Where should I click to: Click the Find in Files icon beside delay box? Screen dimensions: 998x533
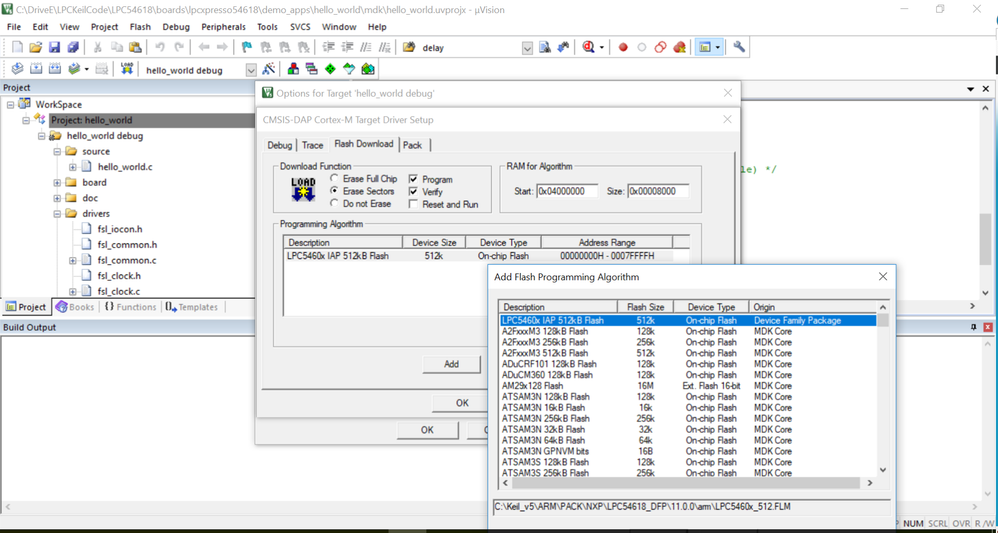545,48
